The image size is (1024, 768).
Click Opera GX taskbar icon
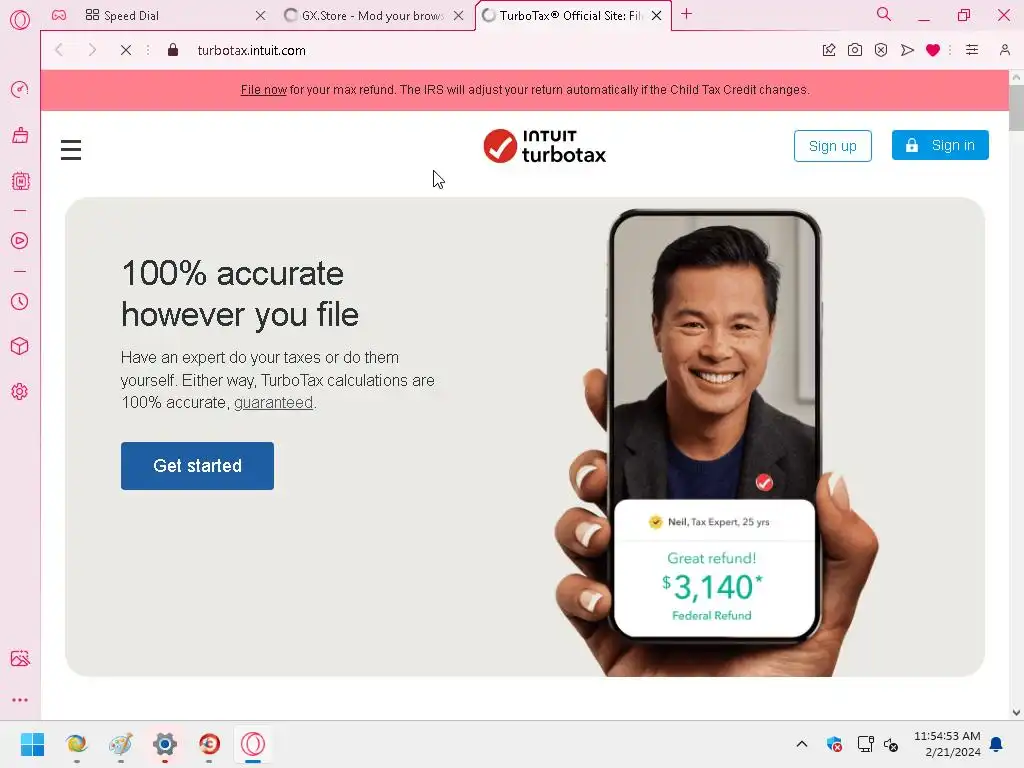pyautogui.click(x=253, y=744)
